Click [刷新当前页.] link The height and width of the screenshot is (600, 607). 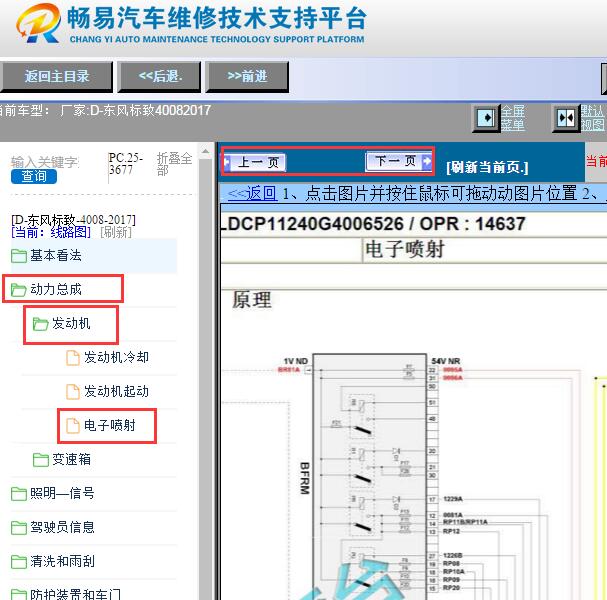487,167
